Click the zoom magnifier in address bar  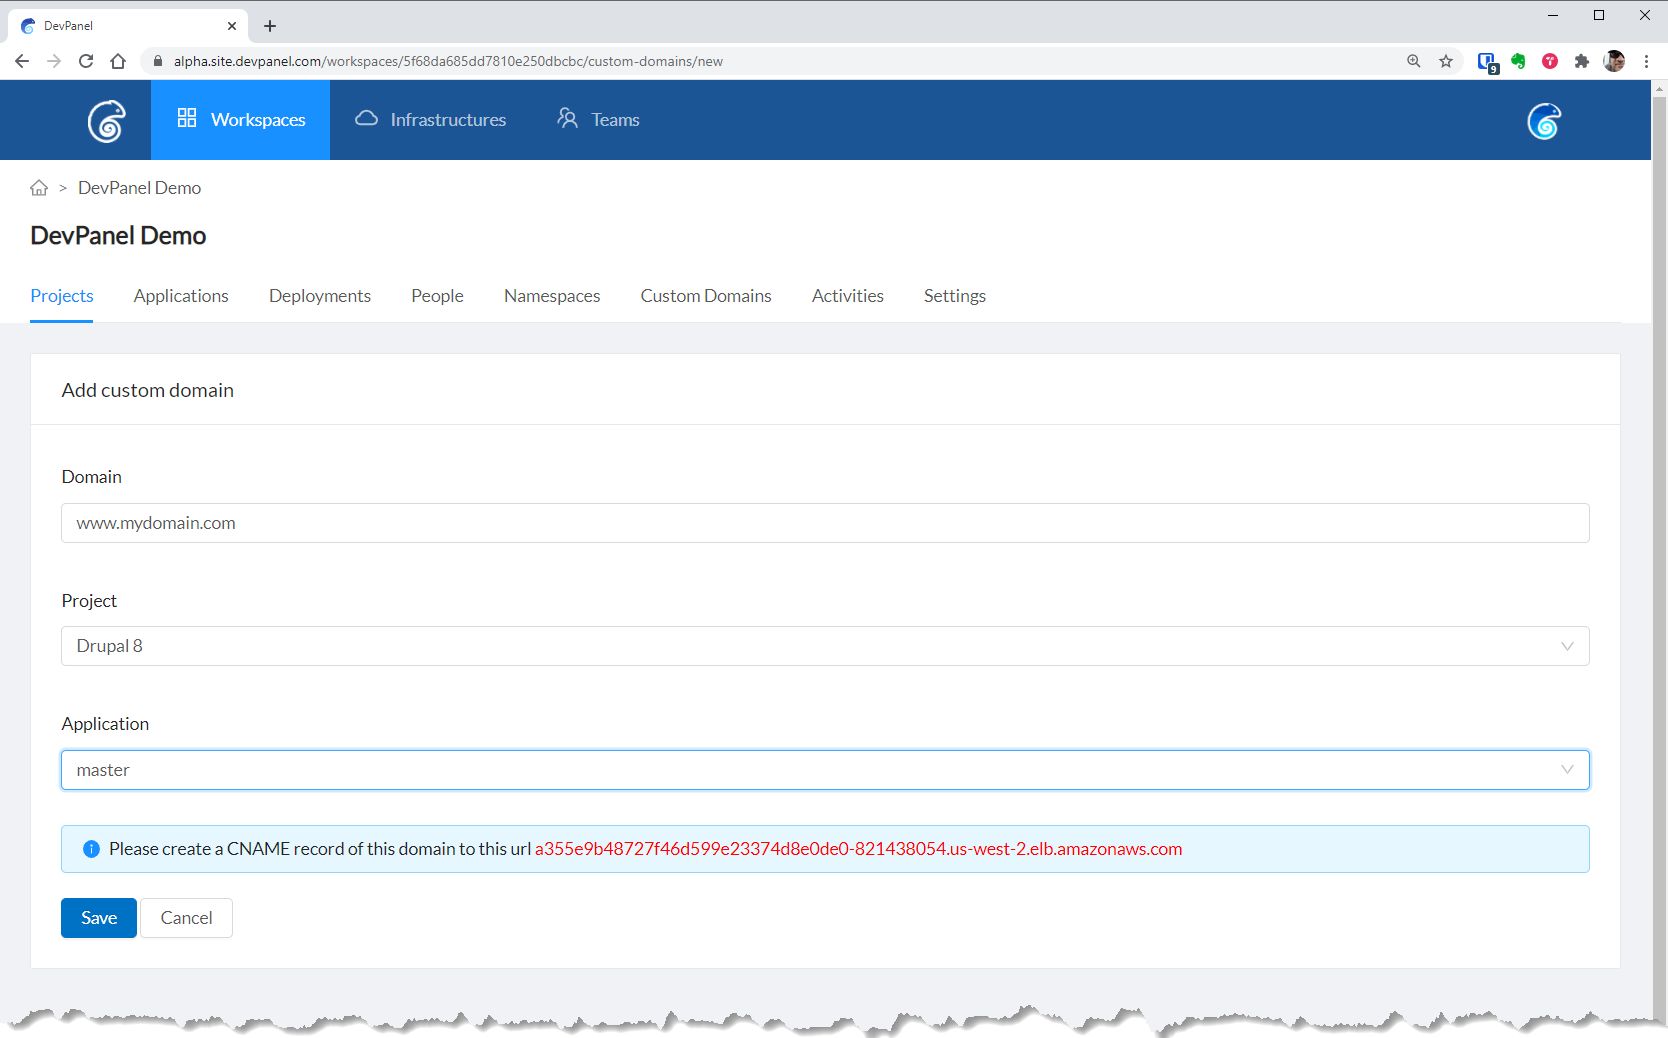(x=1414, y=61)
